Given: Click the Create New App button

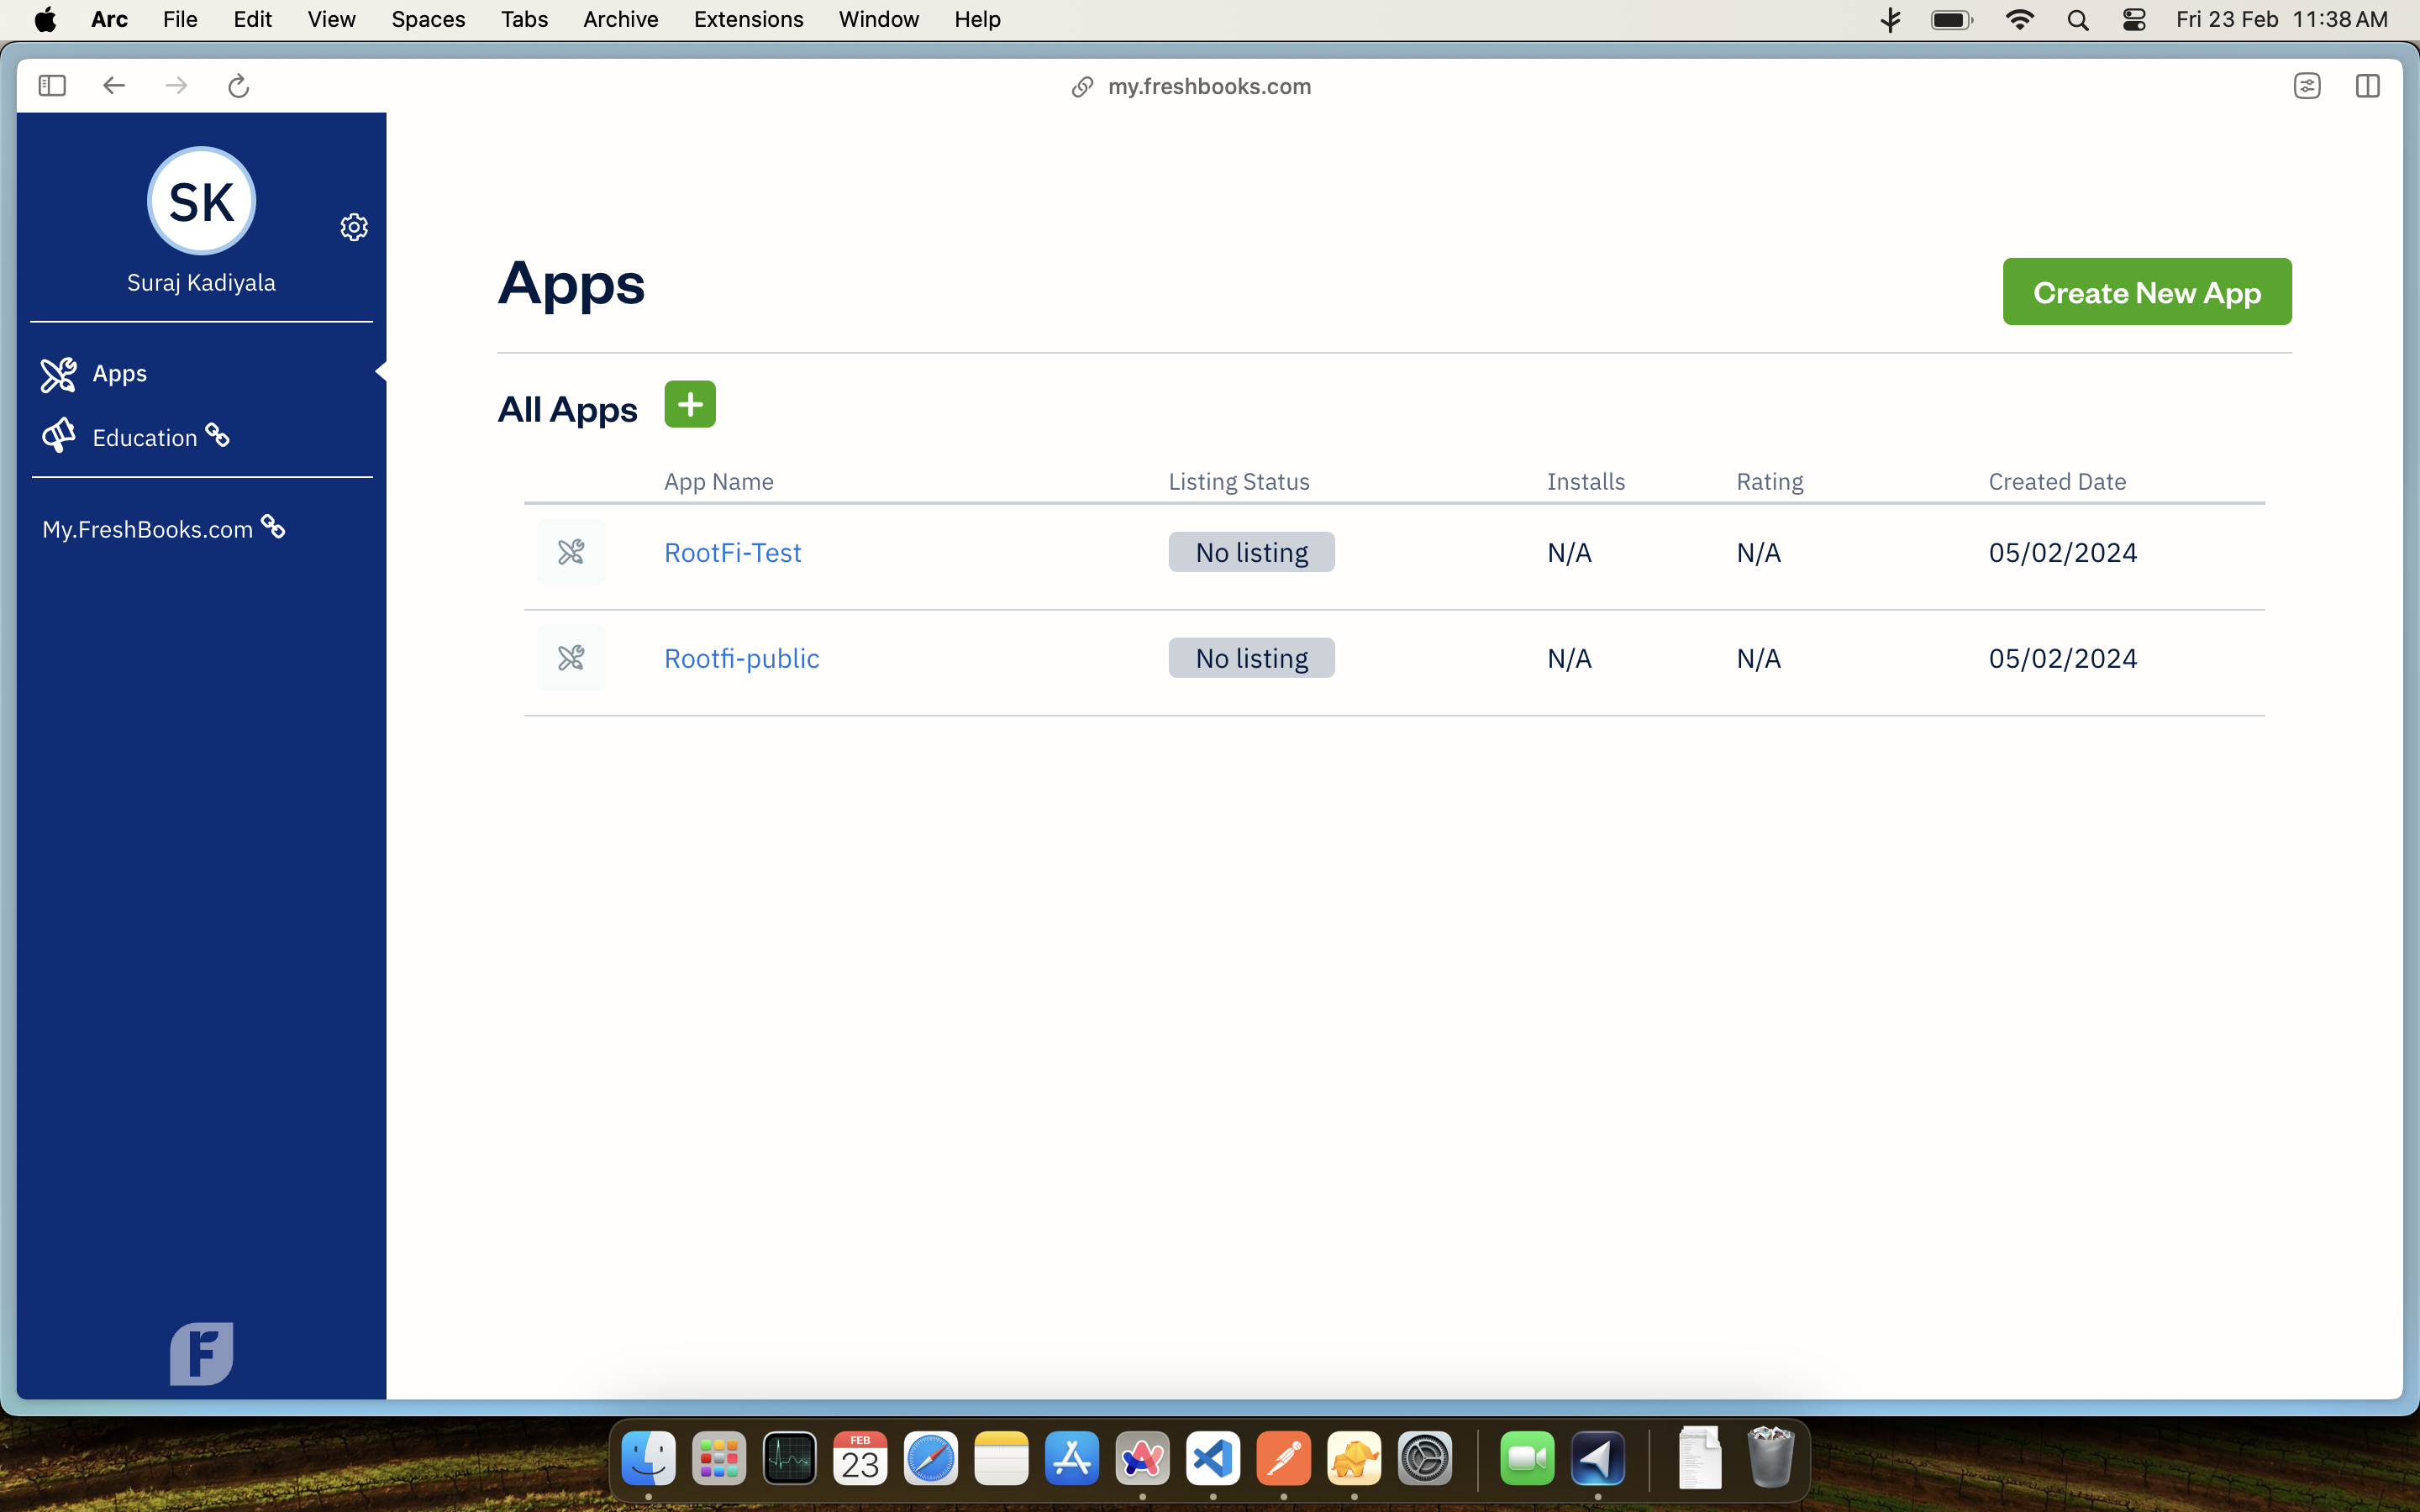Looking at the screenshot, I should tap(2146, 292).
